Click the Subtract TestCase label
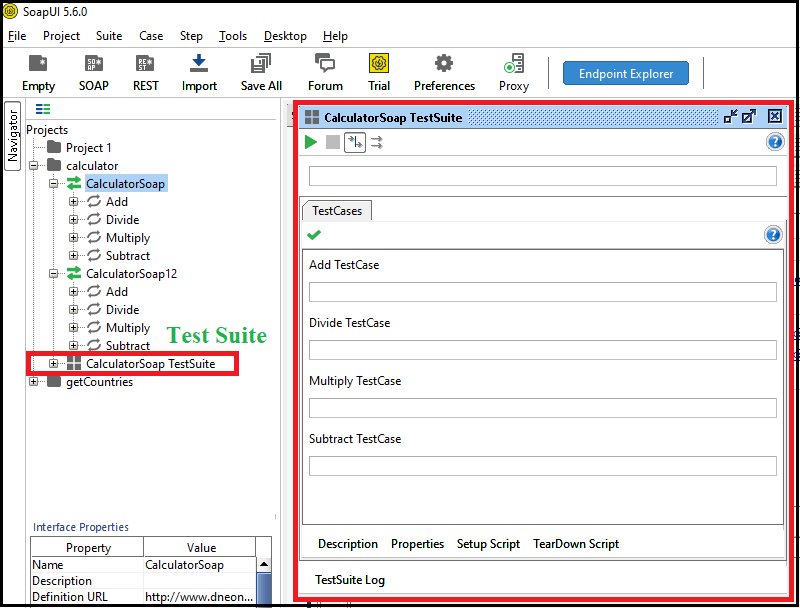 355,439
